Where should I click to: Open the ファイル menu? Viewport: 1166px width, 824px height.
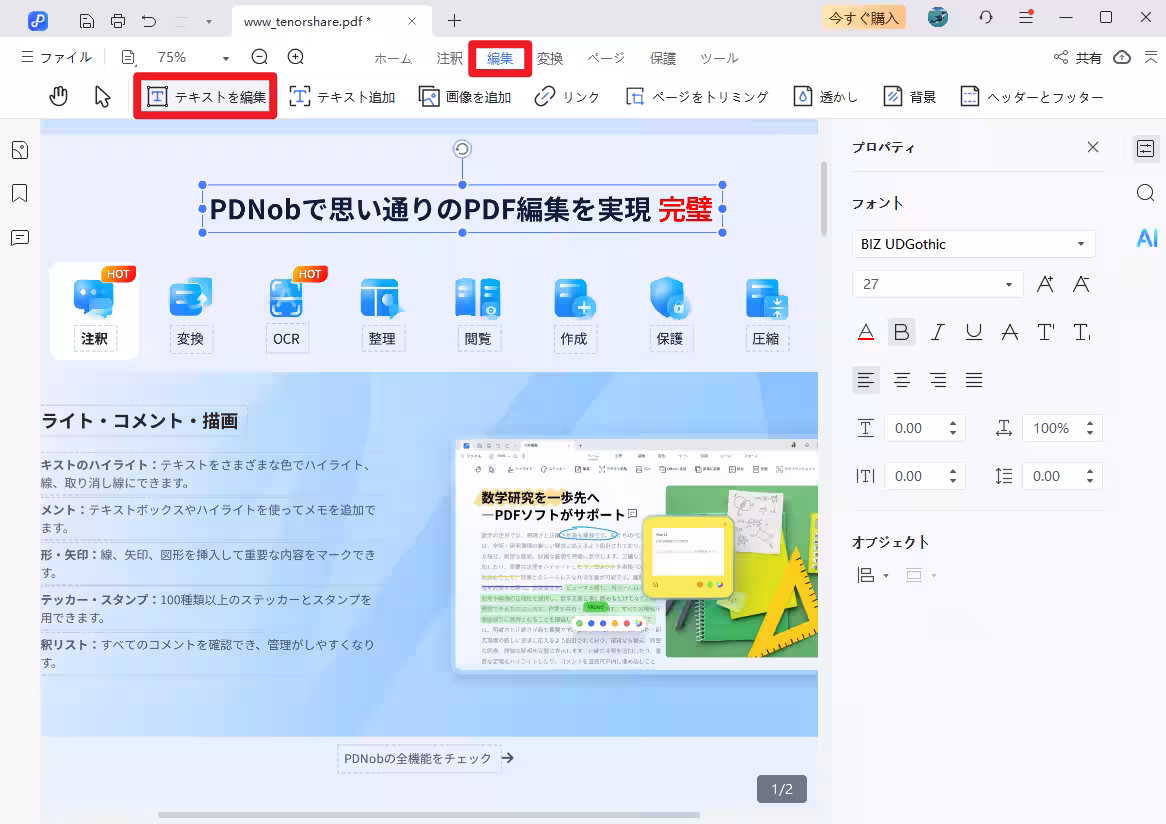55,57
